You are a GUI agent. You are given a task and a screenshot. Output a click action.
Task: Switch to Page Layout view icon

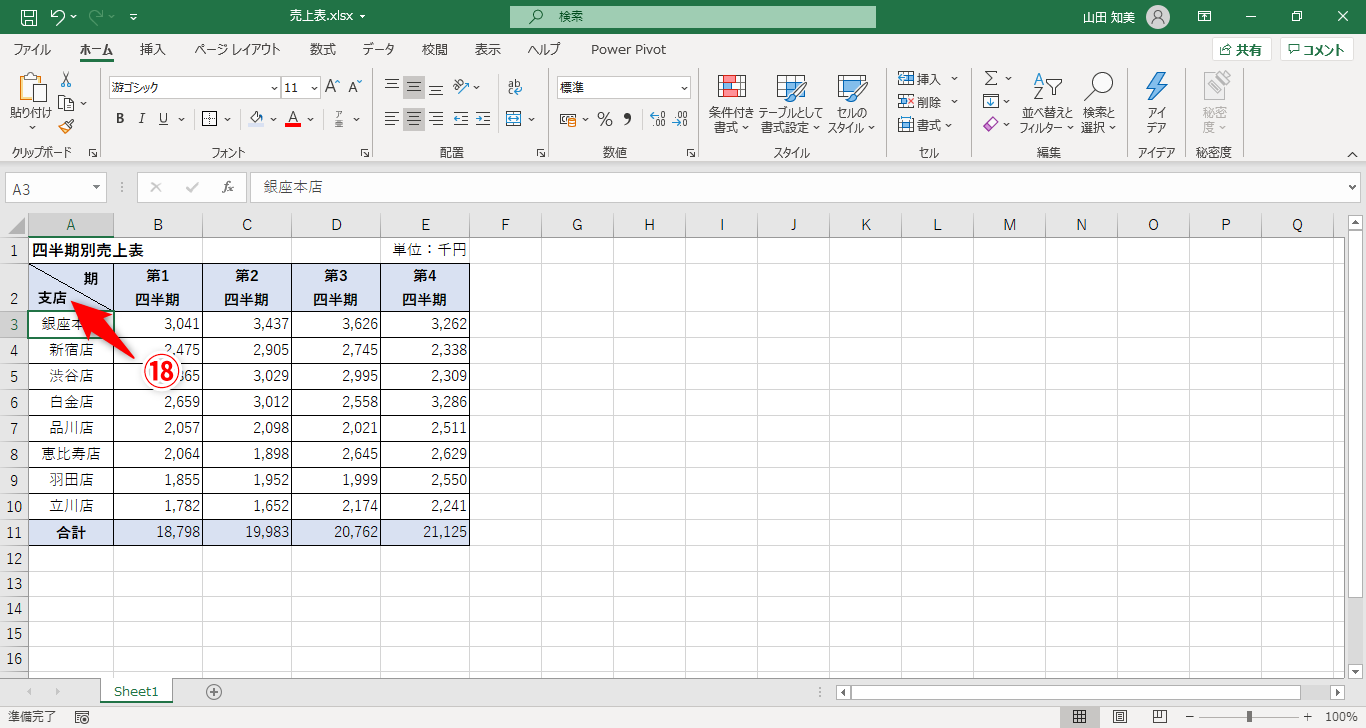pos(1121,717)
